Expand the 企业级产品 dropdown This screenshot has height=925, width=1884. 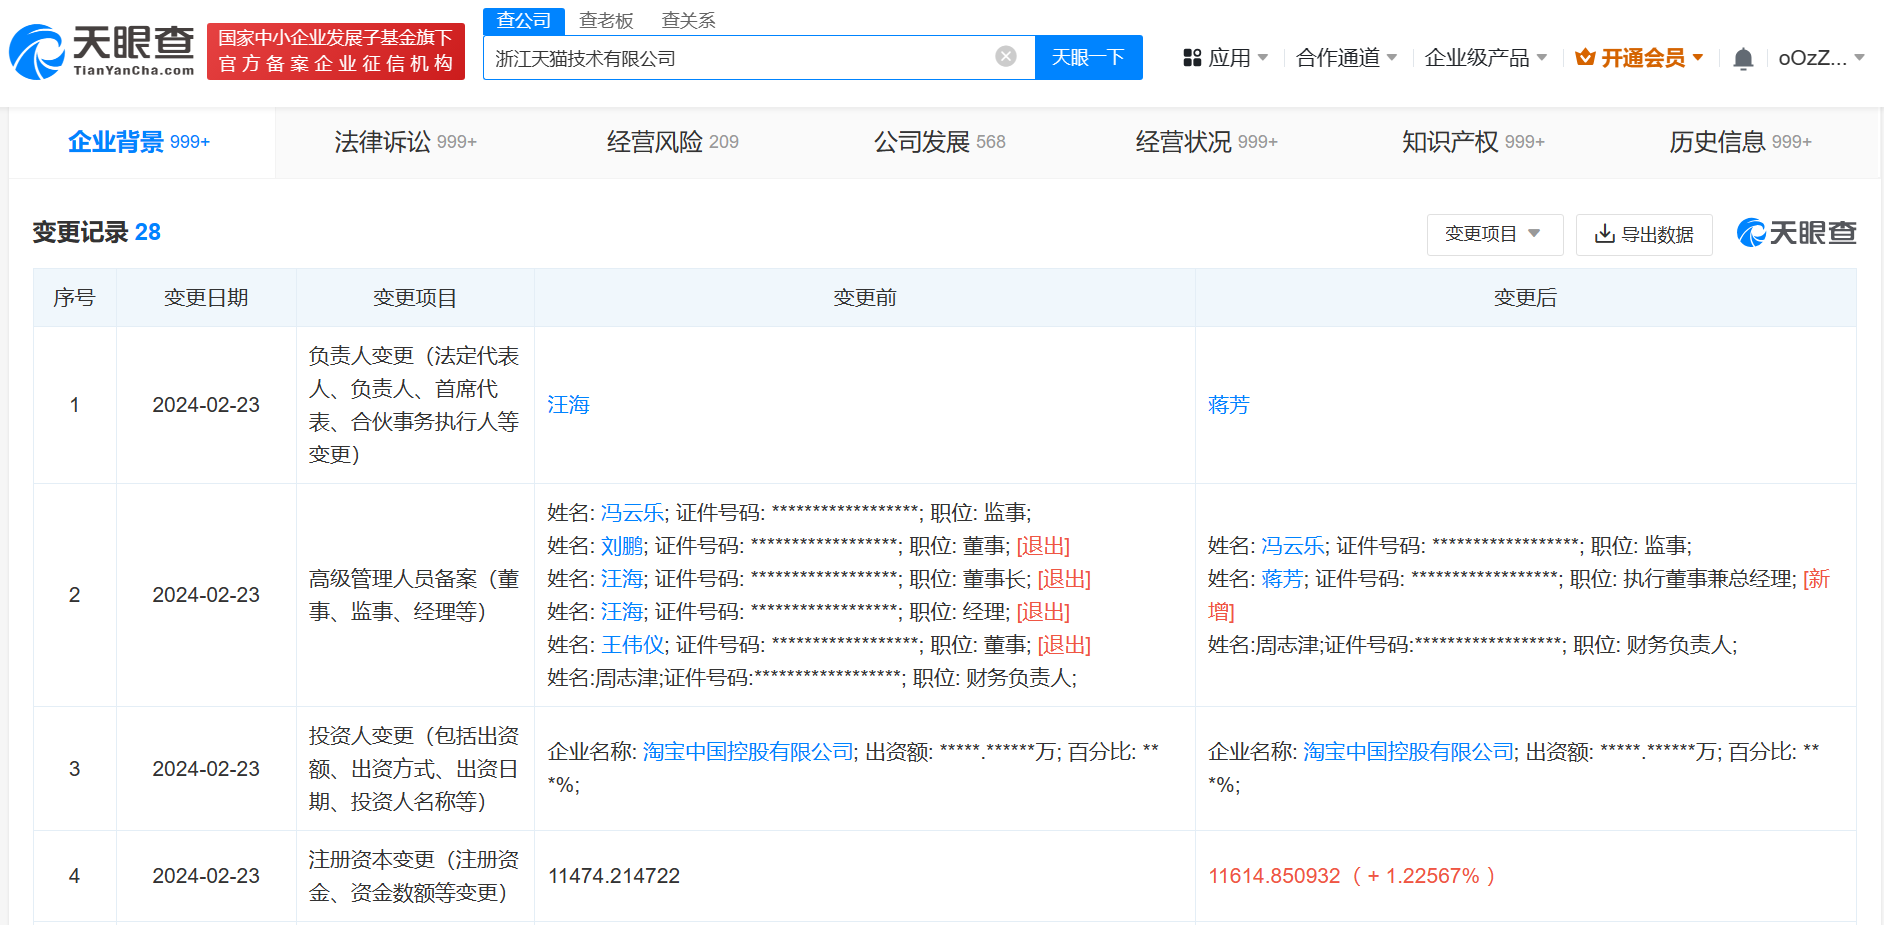click(1486, 58)
